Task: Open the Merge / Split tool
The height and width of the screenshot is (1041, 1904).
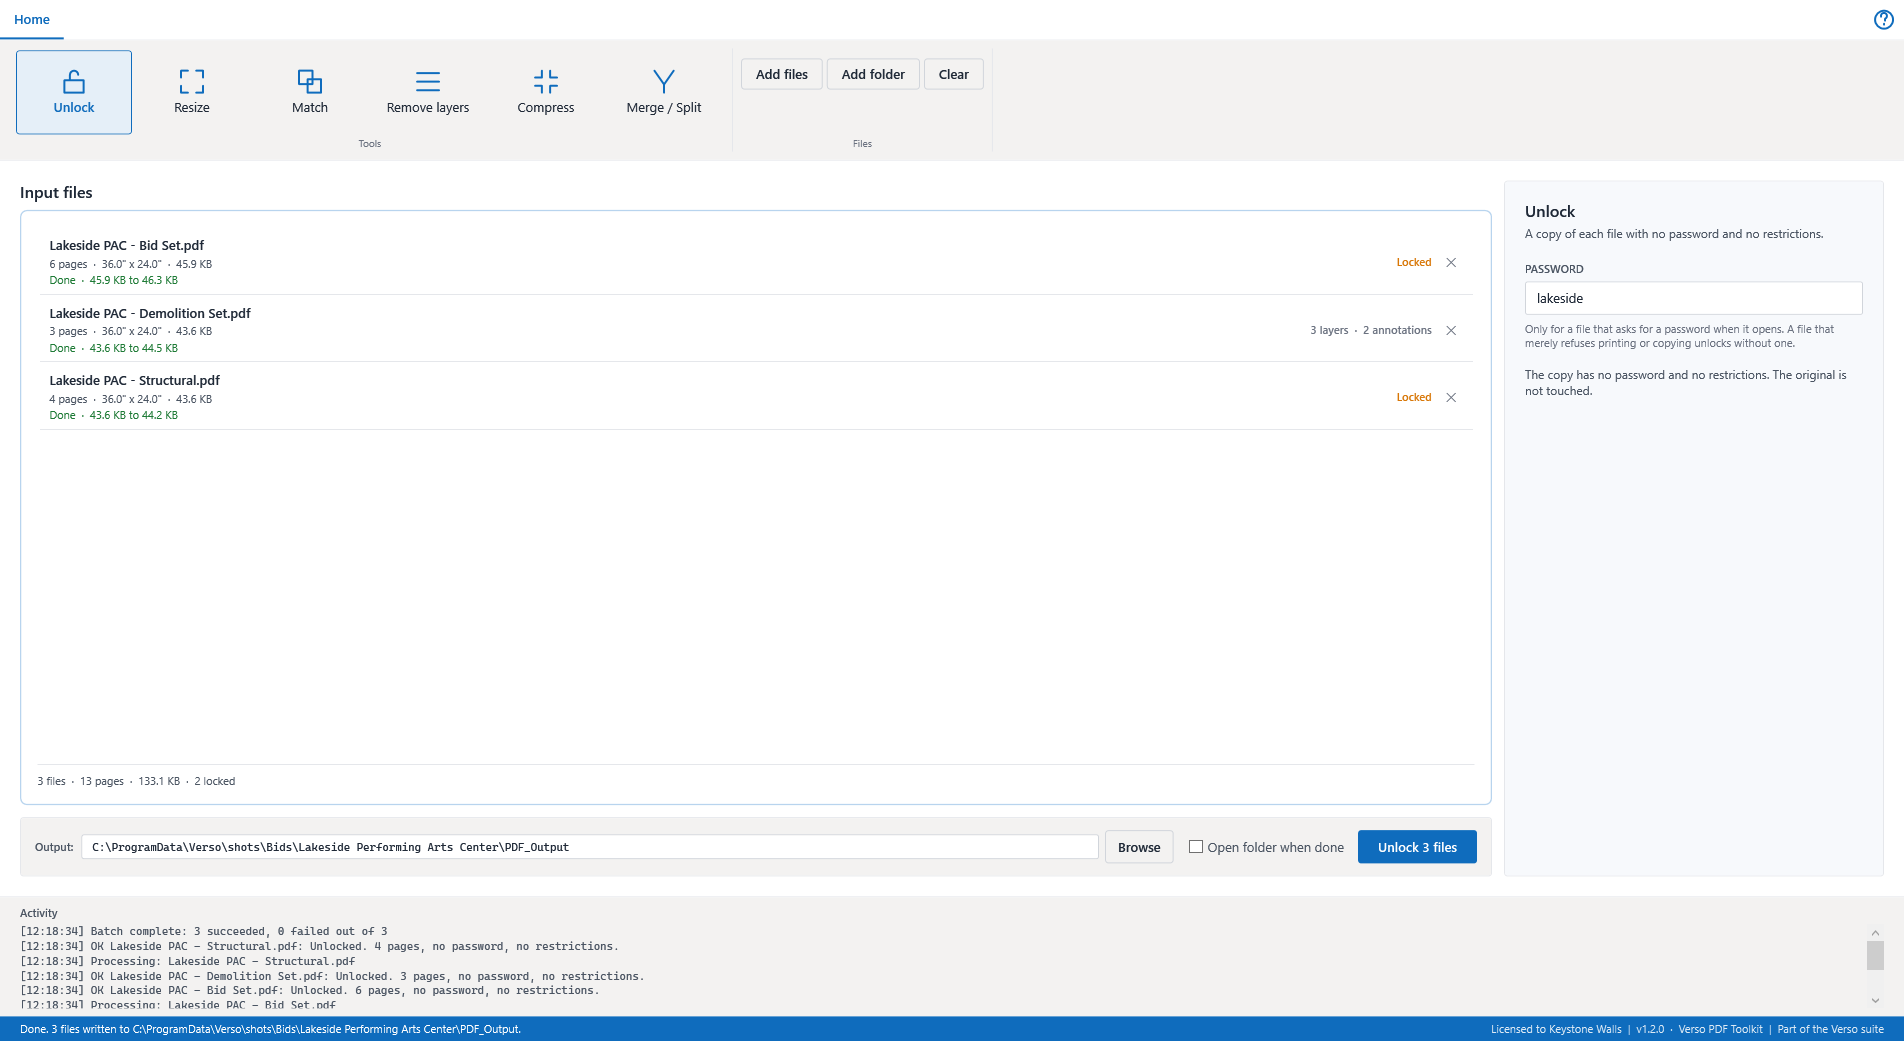Action: pyautogui.click(x=664, y=92)
